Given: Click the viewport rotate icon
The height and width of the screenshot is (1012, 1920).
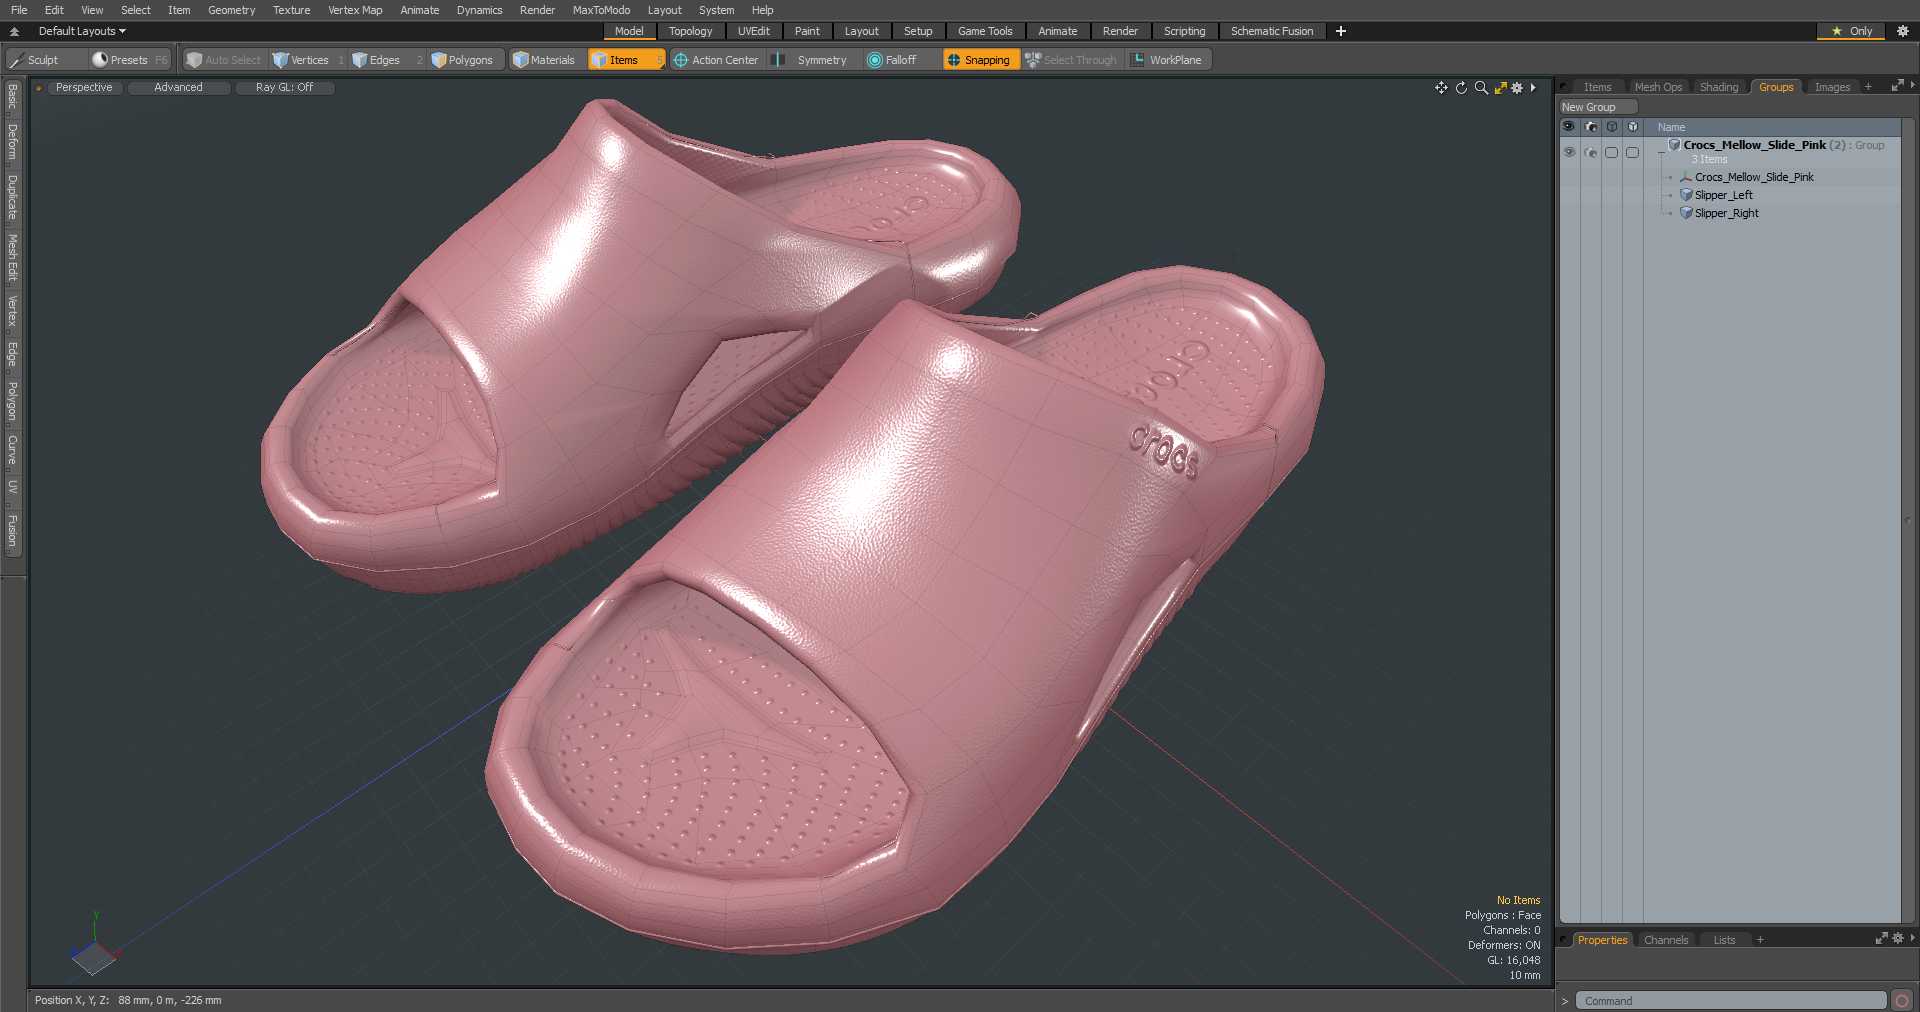Looking at the screenshot, I should [x=1461, y=88].
